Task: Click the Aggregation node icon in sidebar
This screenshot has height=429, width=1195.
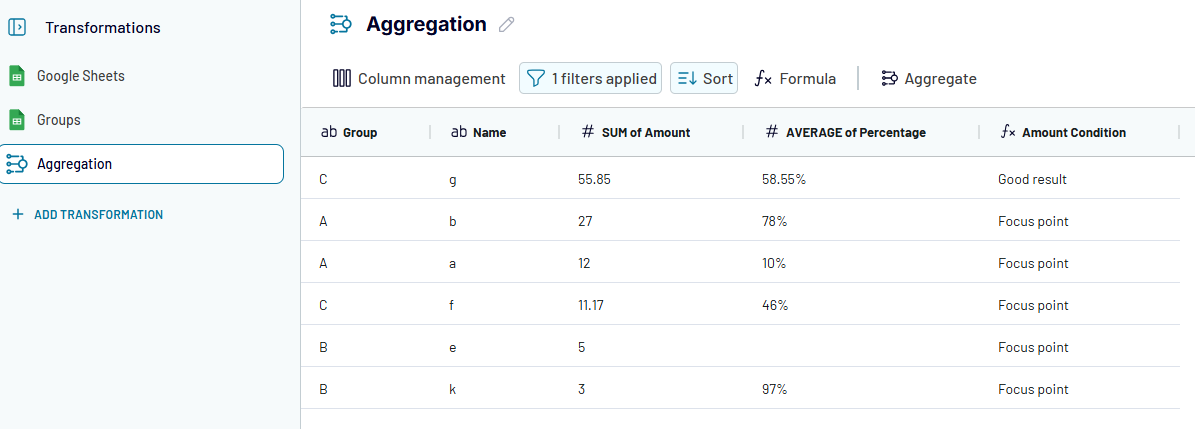Action: click(x=16, y=164)
